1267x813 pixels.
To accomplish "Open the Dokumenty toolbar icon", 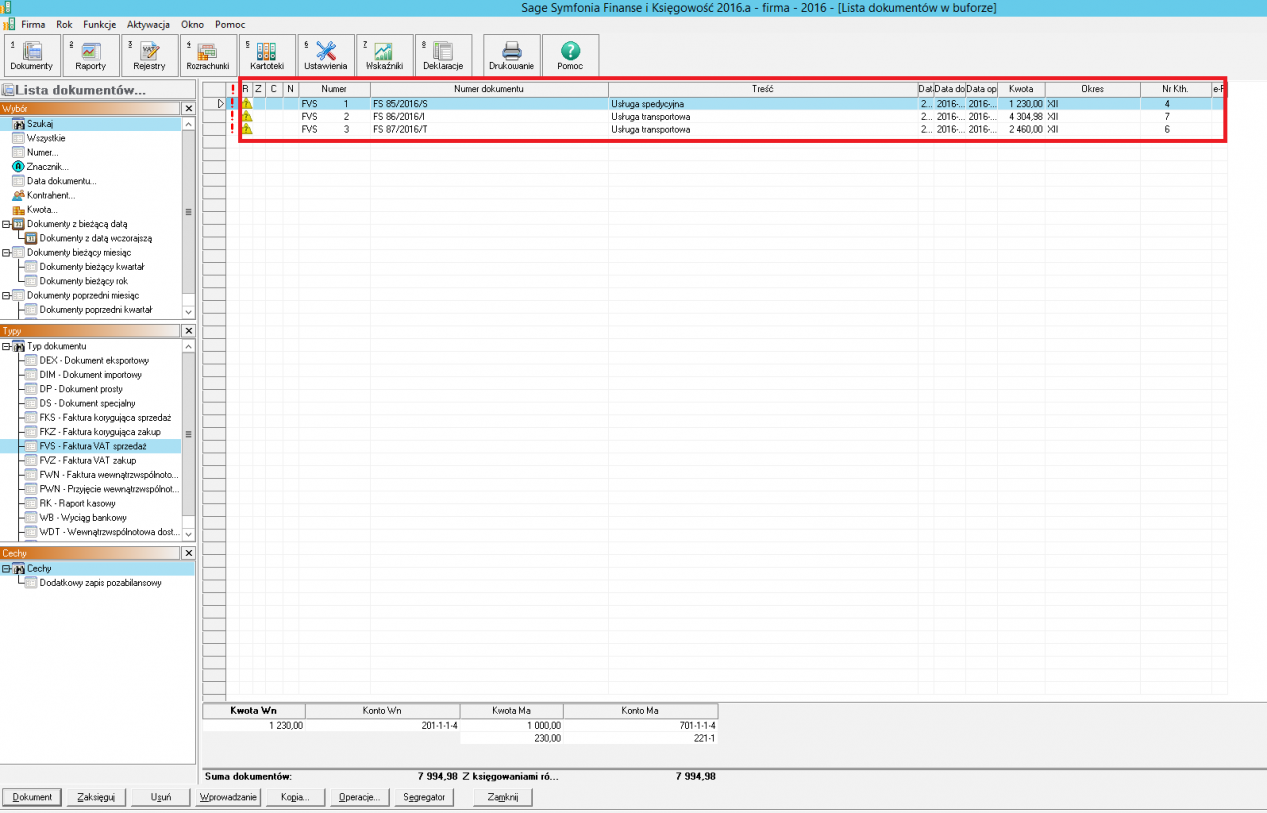I will coord(31,55).
